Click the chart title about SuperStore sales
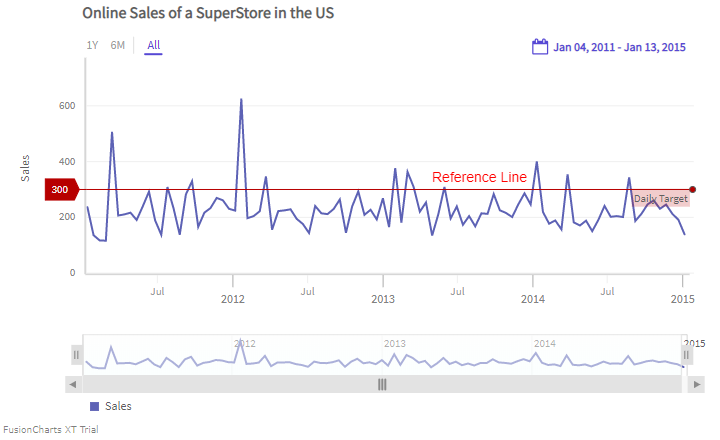720x440 pixels. click(208, 14)
